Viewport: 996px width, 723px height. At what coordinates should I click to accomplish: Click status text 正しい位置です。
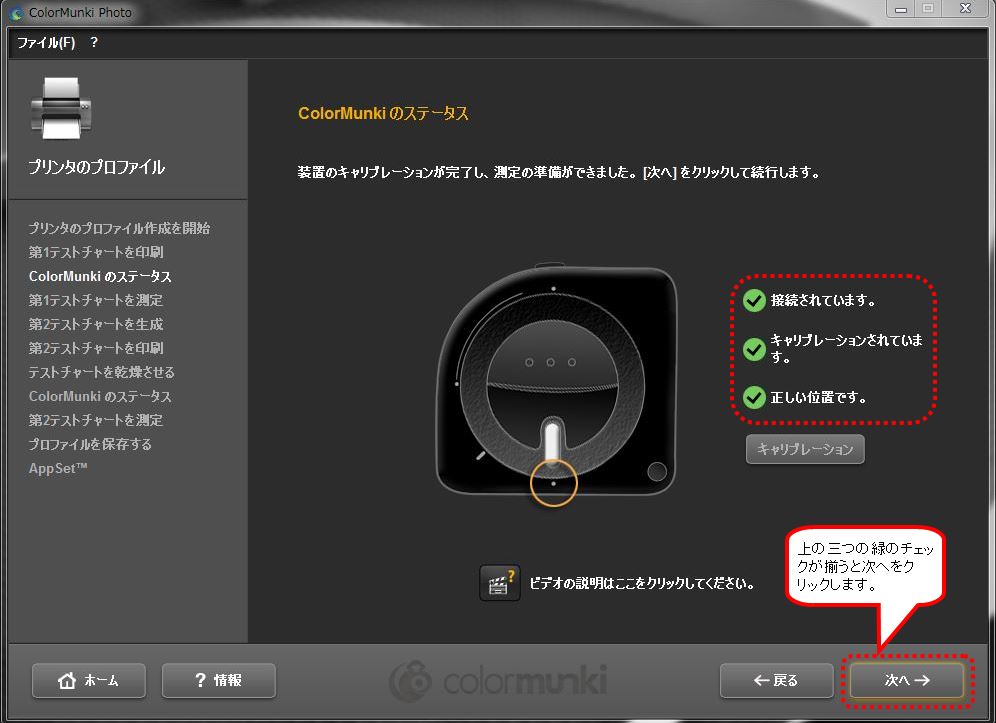coord(819,398)
